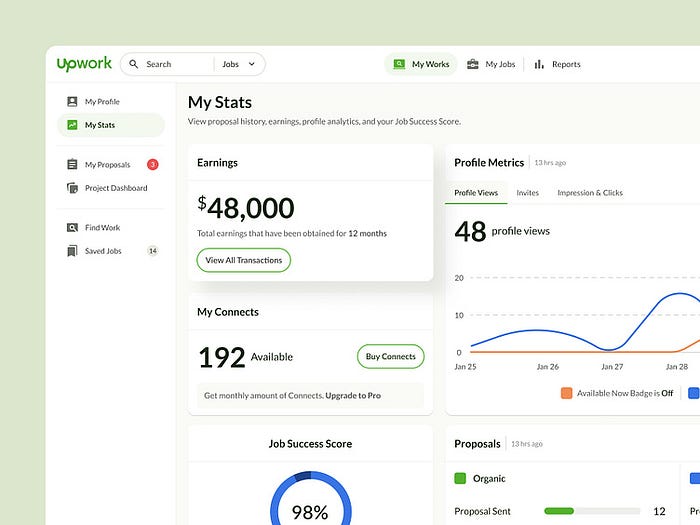Click the Reports bar chart icon
700x525 pixels.
tap(539, 64)
